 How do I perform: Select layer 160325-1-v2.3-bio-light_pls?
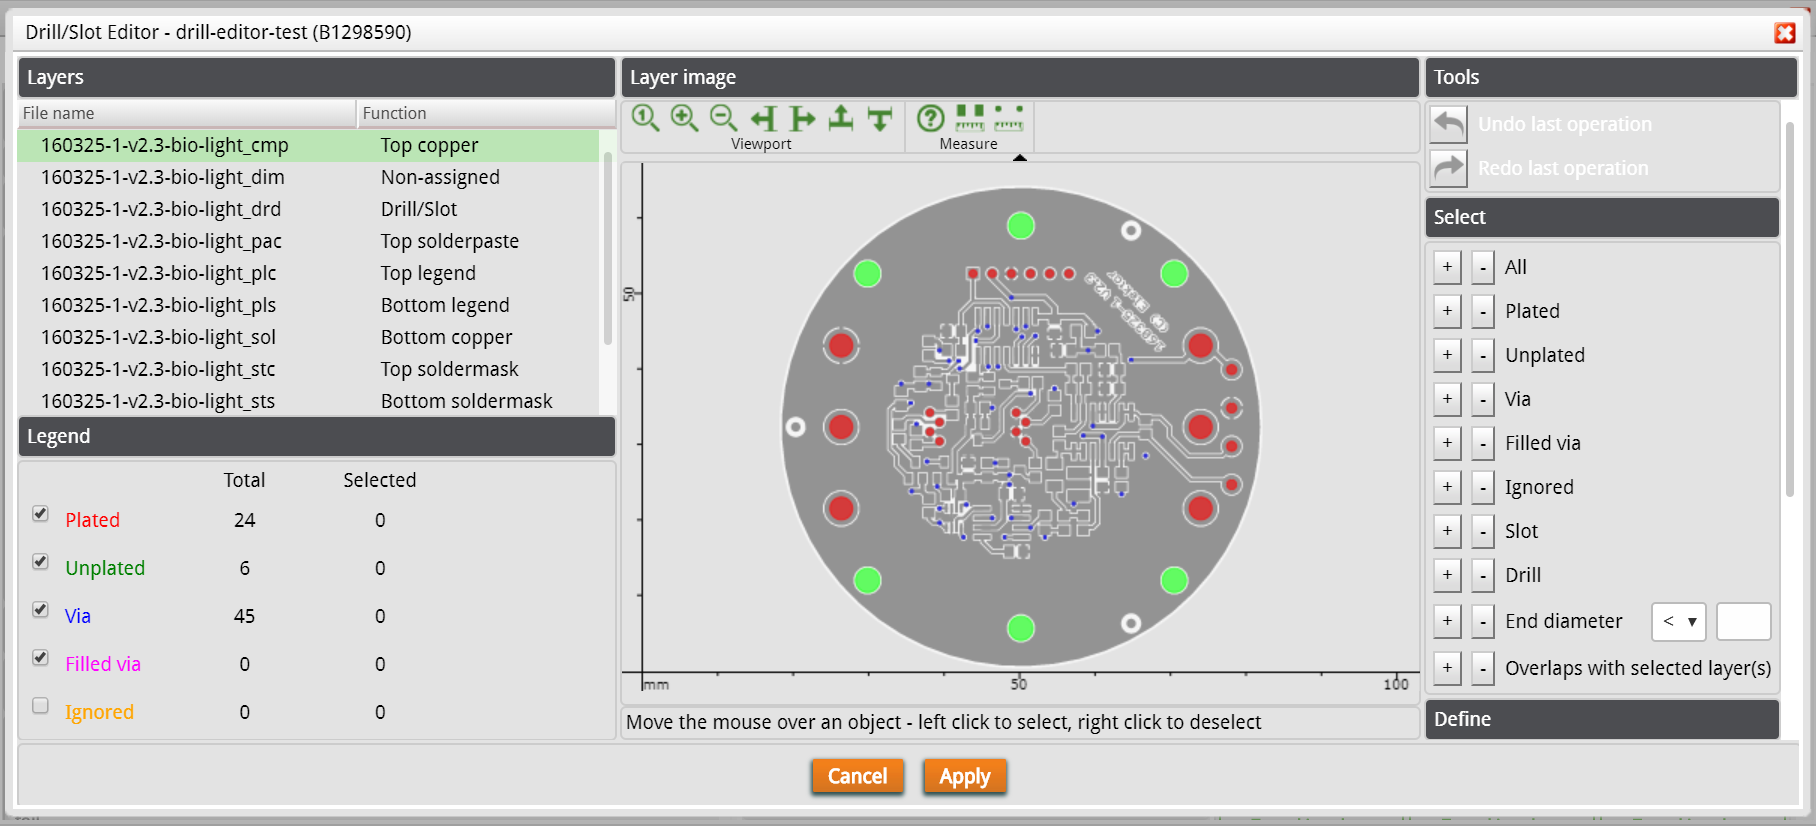[308, 305]
